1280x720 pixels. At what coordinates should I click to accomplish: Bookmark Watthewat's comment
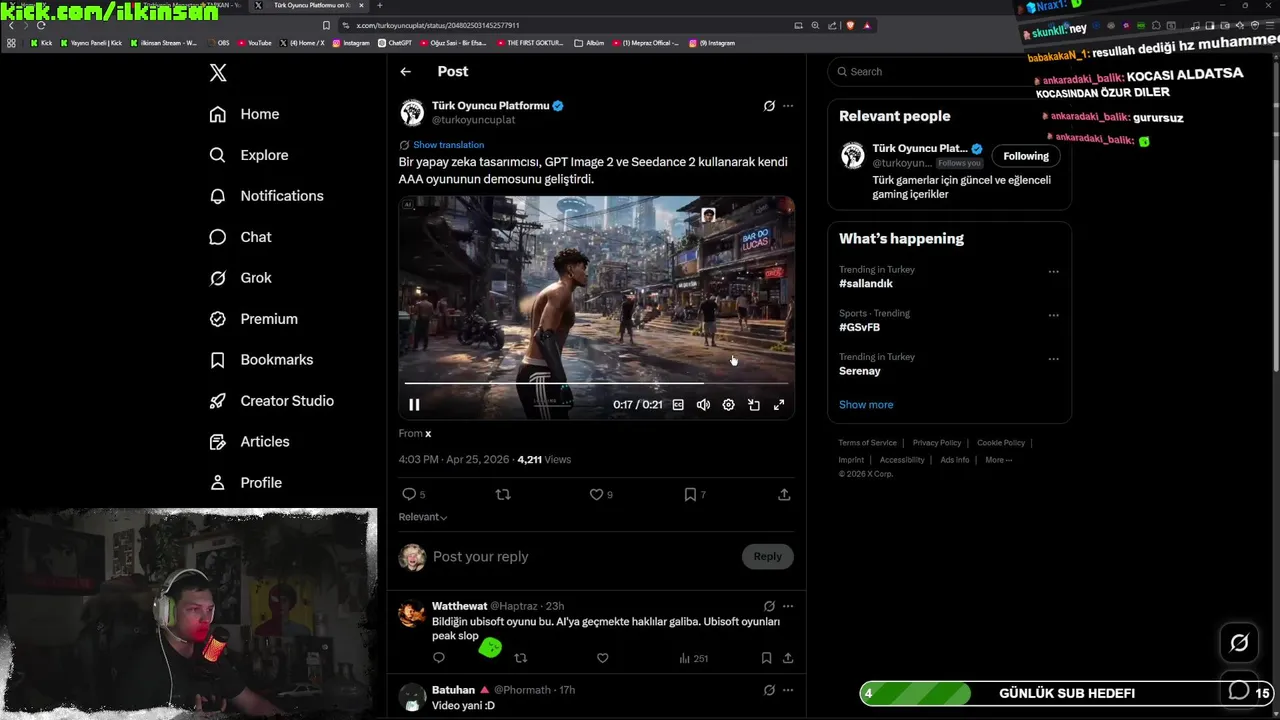point(766,658)
